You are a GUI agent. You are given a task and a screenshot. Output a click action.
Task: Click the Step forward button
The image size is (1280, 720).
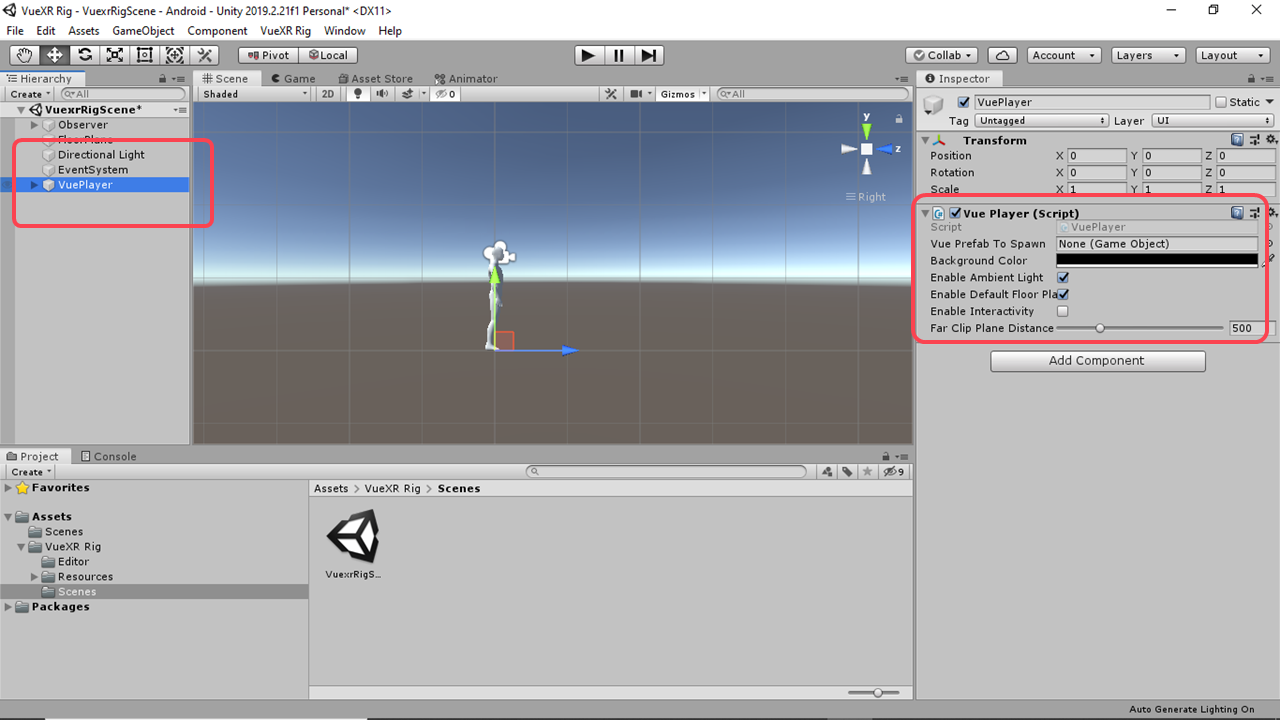[649, 55]
